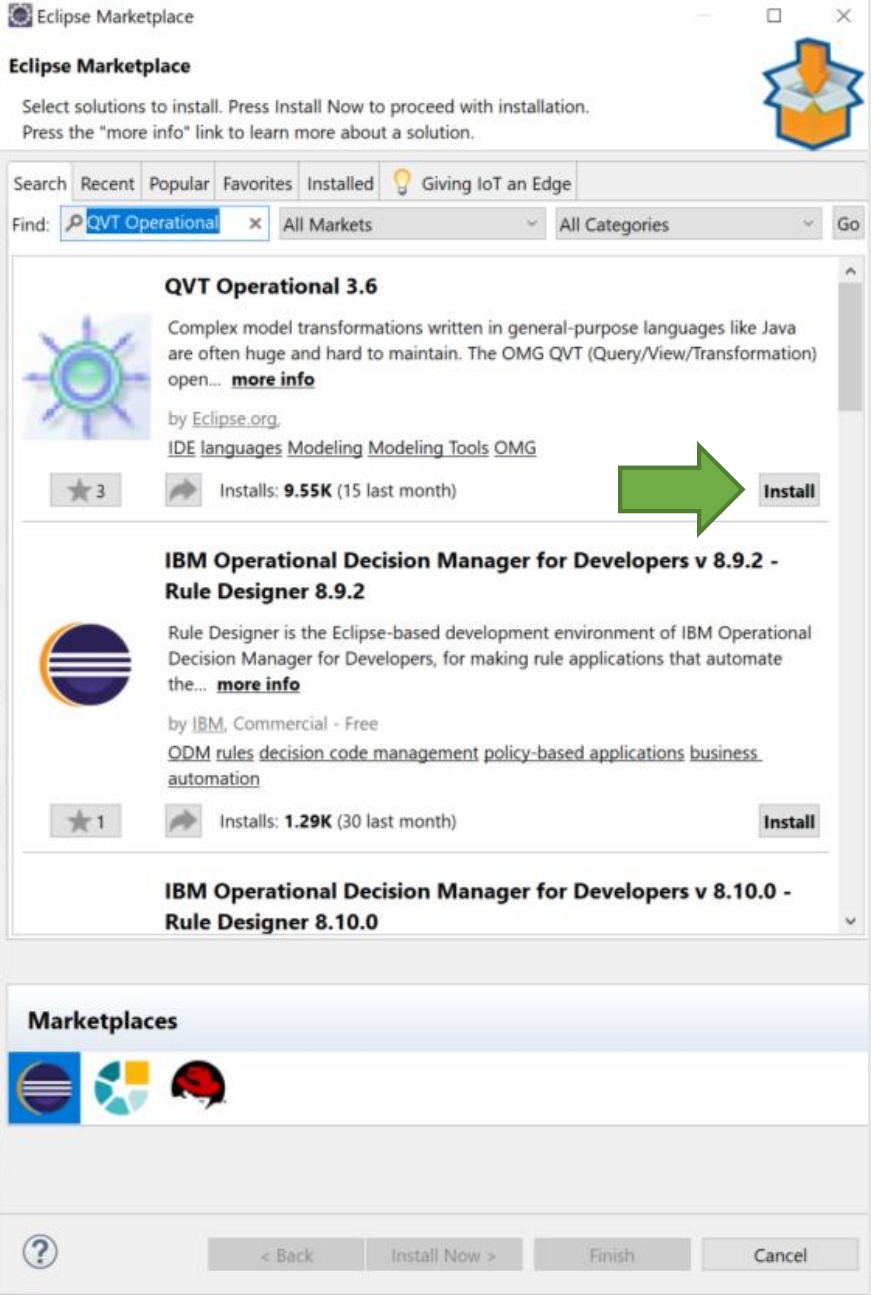The image size is (871, 1295).
Task: Open more info for IBM Rule Designer 8.9.2
Action: click(x=258, y=685)
